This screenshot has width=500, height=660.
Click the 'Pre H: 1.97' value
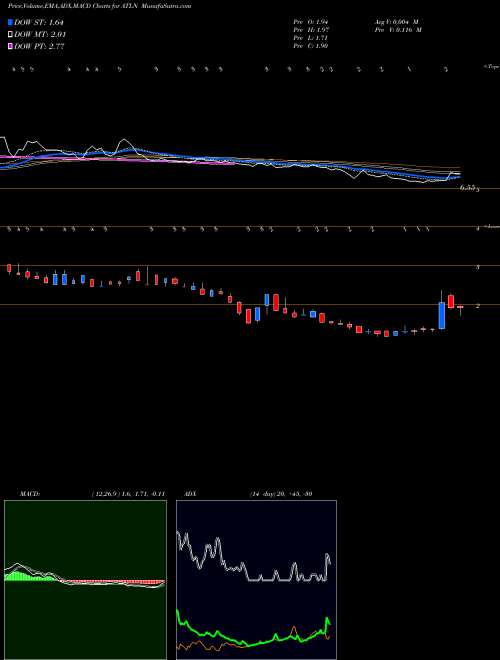[311, 30]
